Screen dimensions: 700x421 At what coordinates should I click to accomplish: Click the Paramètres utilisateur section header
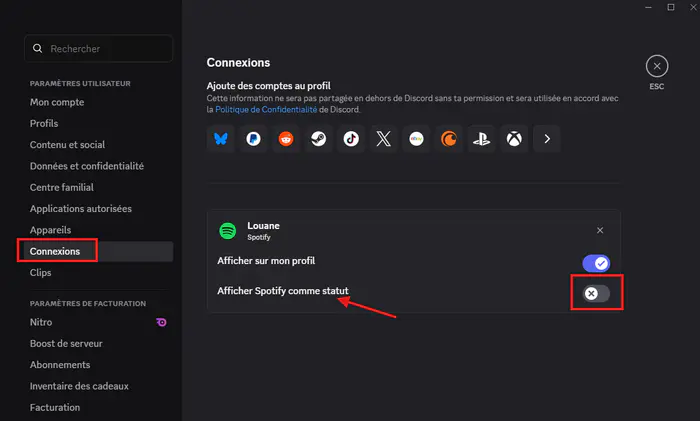click(x=80, y=83)
